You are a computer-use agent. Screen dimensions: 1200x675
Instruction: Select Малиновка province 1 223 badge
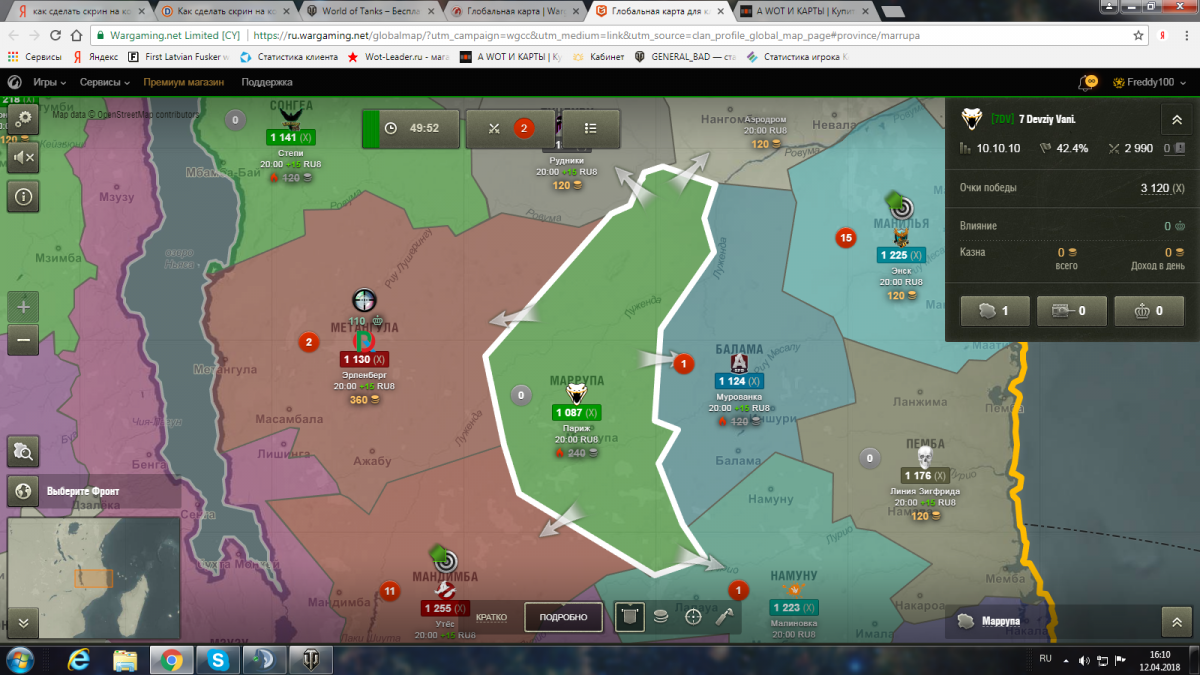[x=795, y=607]
